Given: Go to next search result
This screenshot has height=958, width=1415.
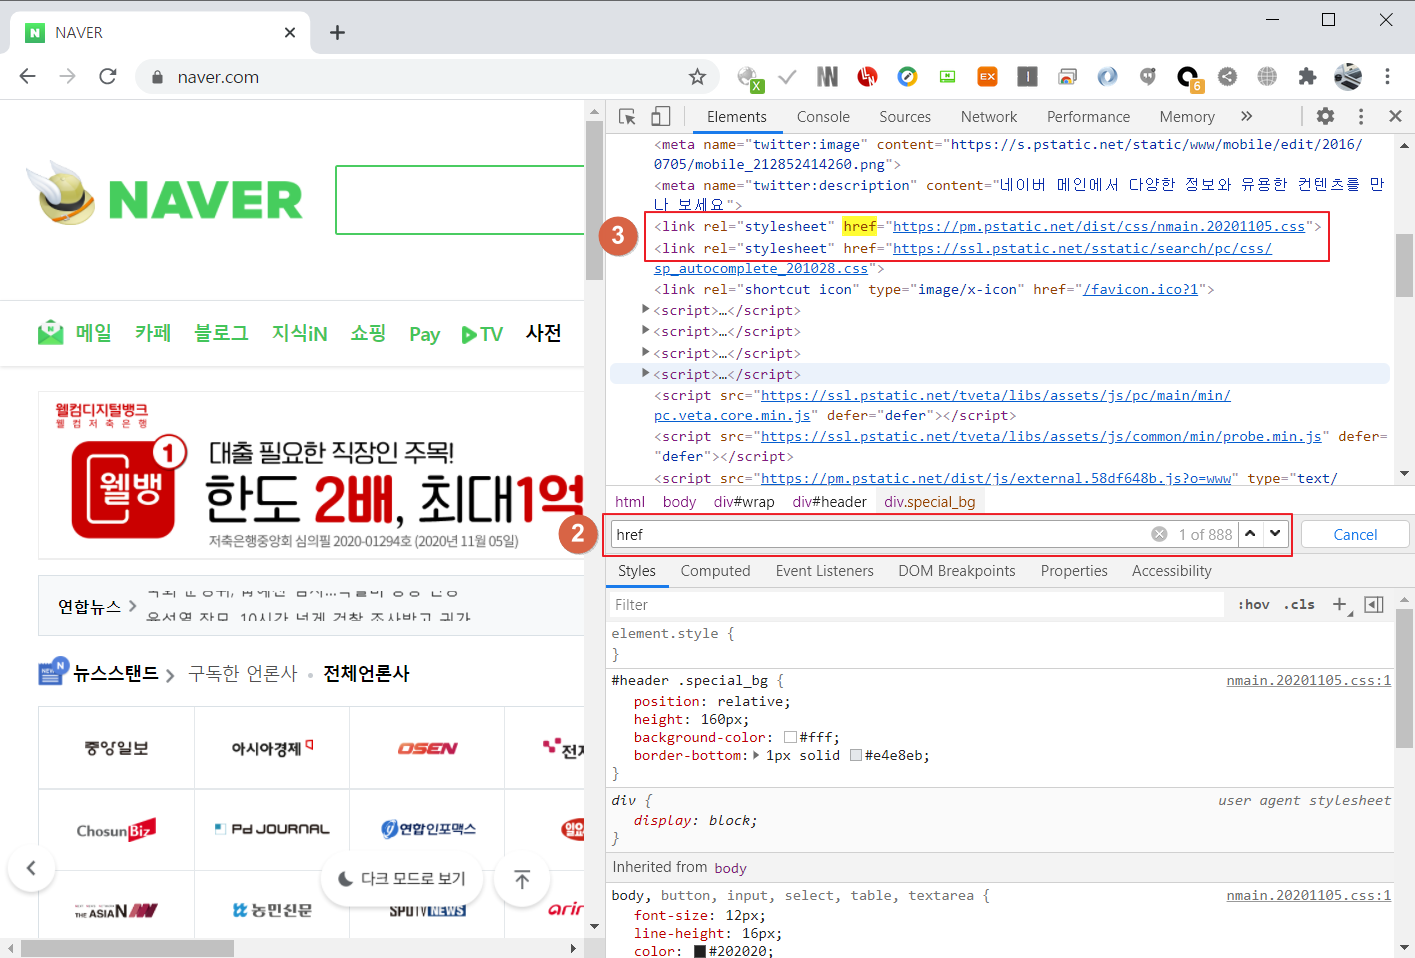Looking at the screenshot, I should 1275,534.
